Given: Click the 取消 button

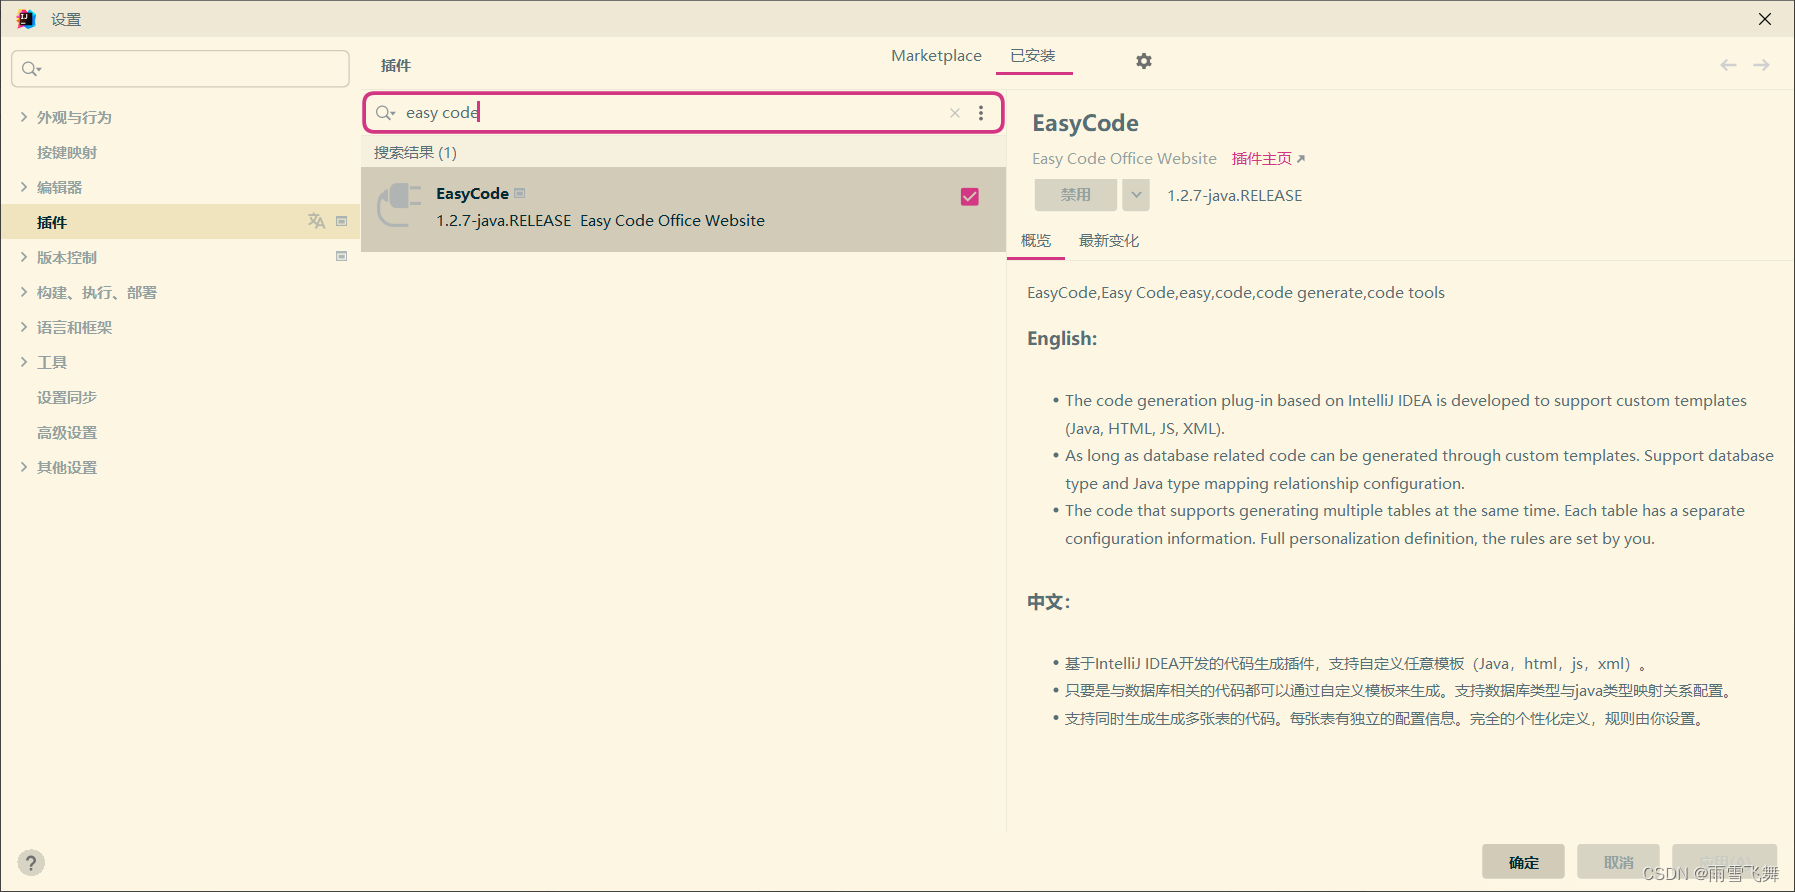Looking at the screenshot, I should [x=1618, y=862].
